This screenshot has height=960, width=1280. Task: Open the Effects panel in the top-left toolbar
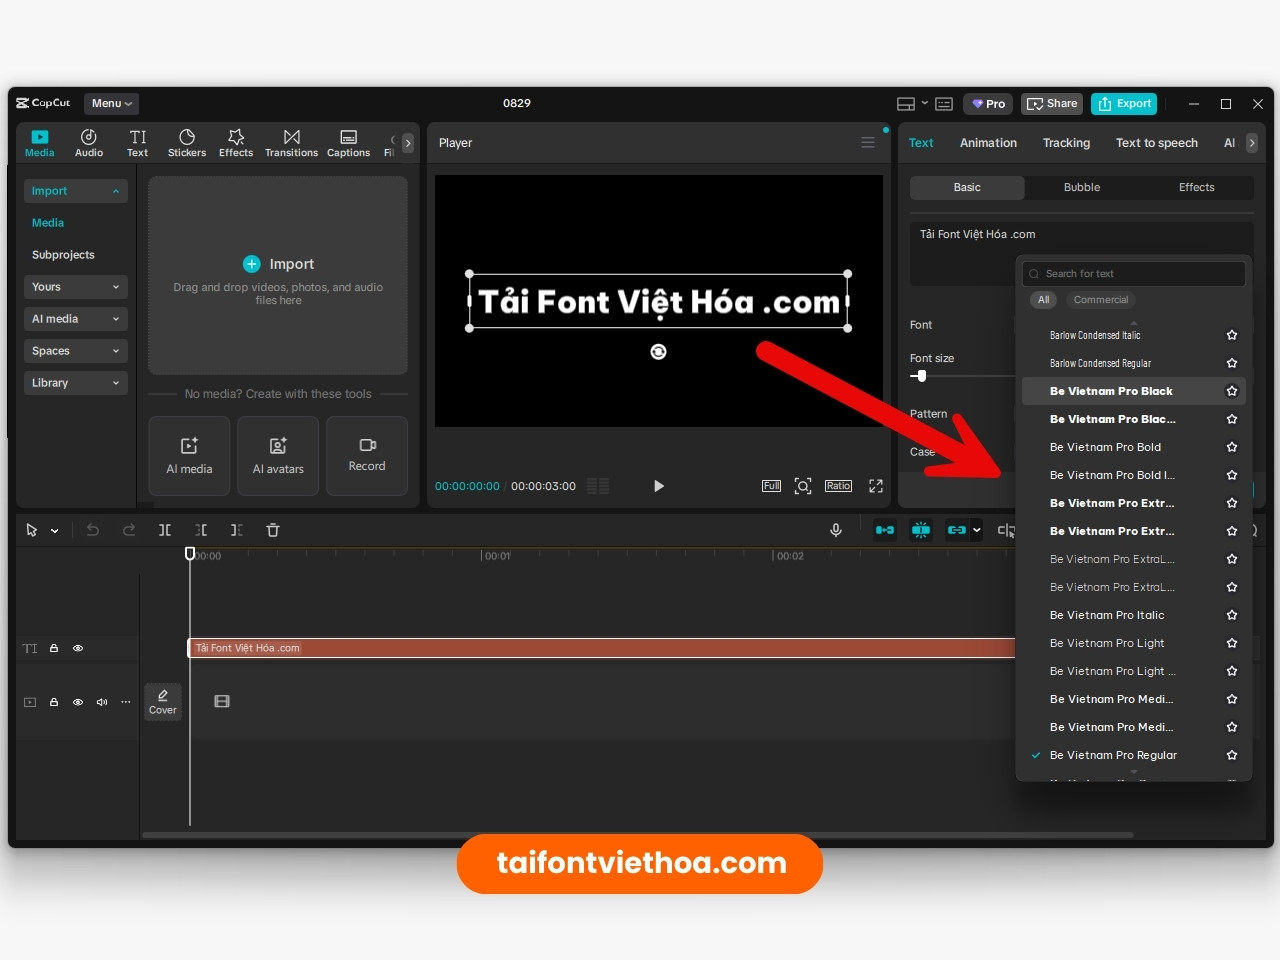[236, 143]
